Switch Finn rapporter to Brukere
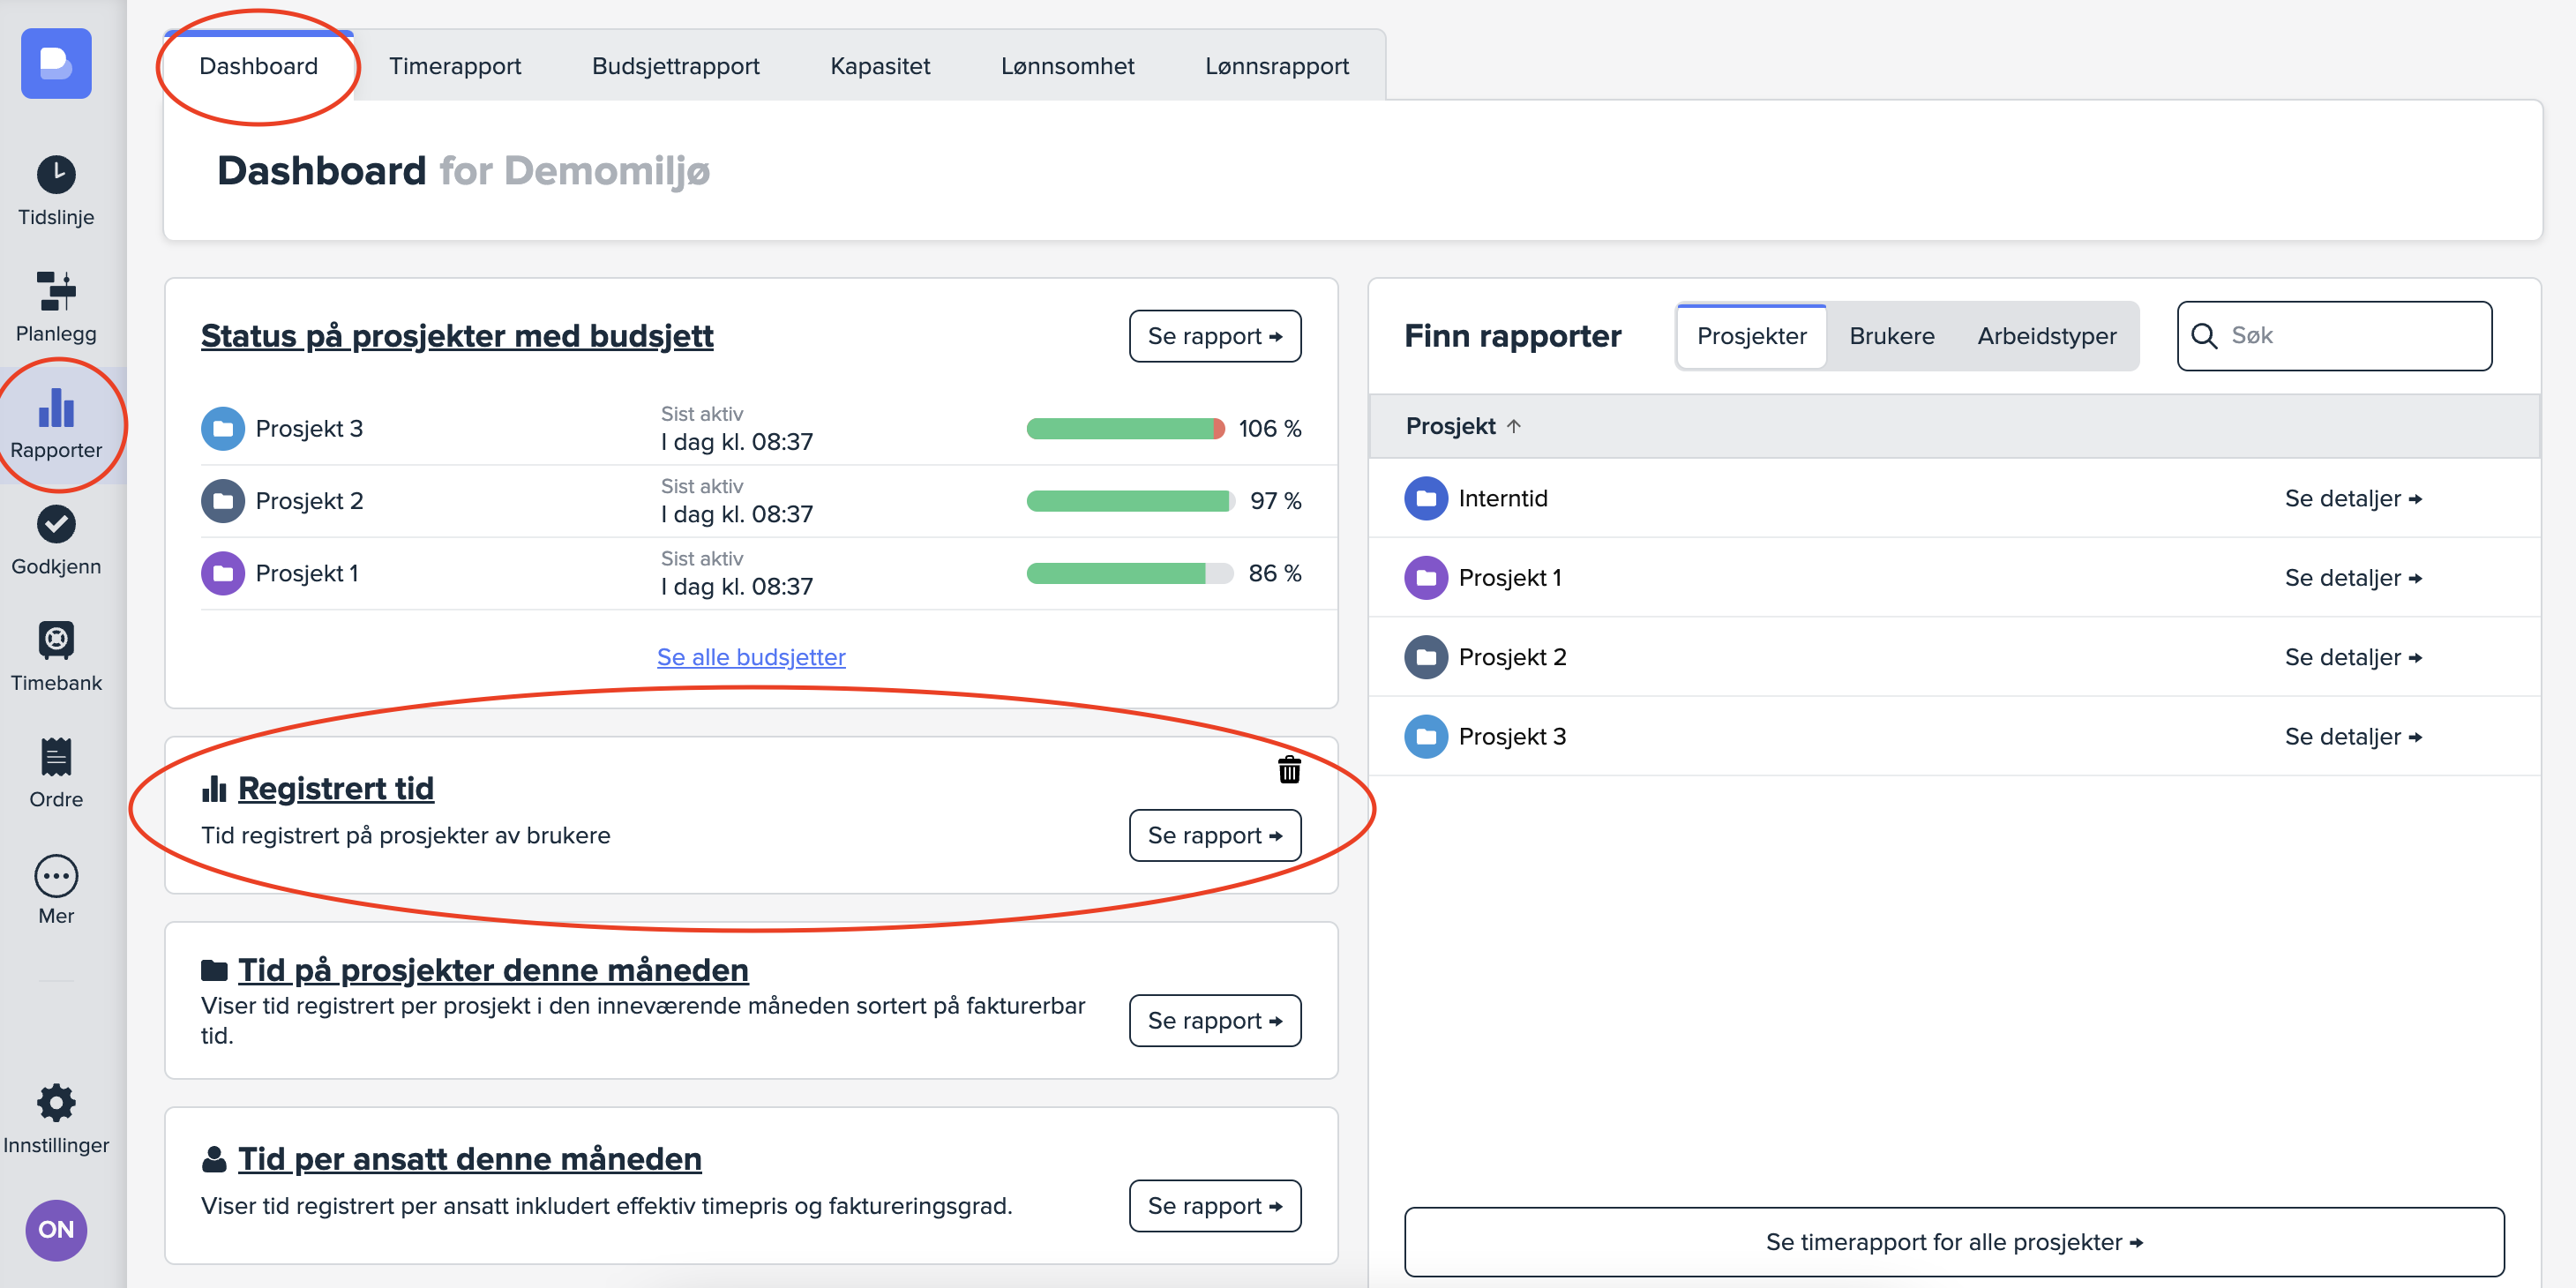This screenshot has height=1288, width=2576. point(1891,336)
